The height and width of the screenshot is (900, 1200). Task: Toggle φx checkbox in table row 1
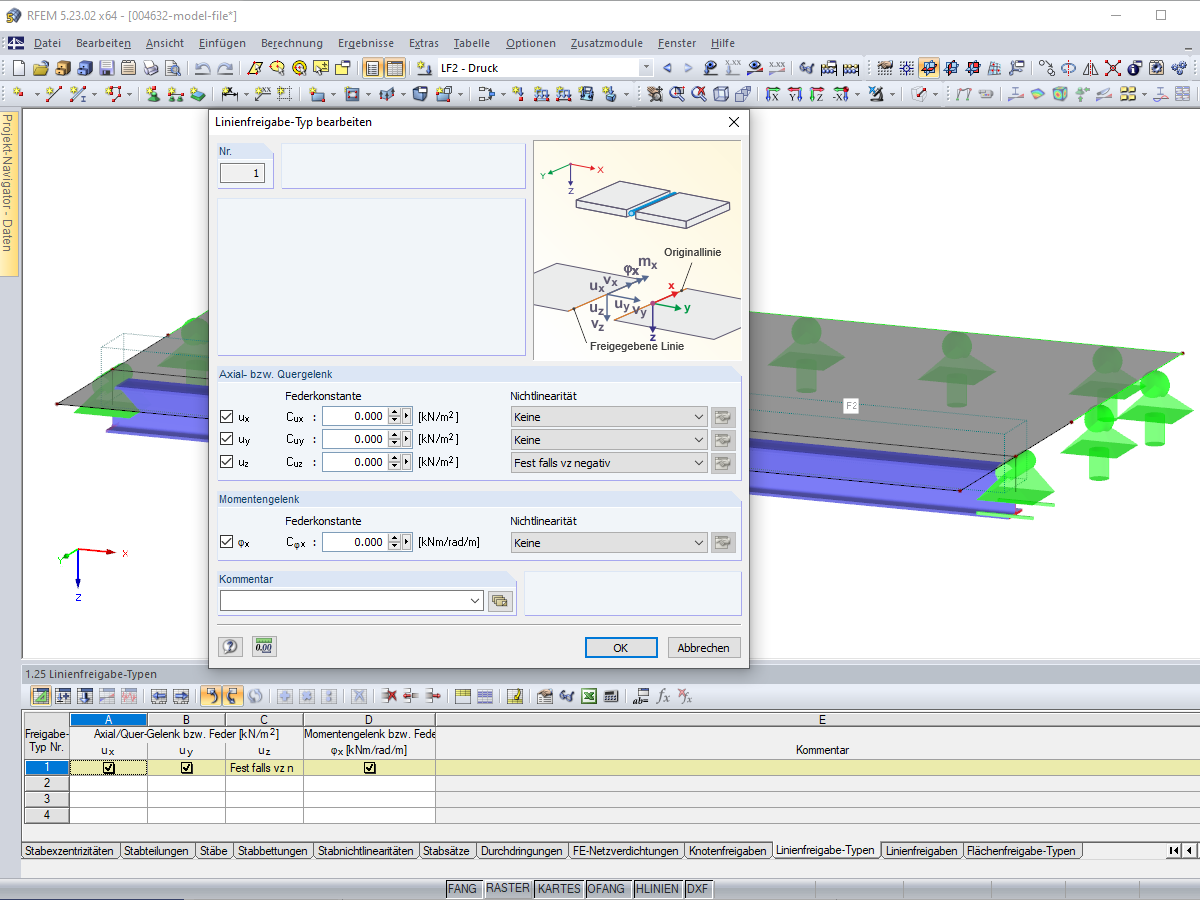[370, 768]
